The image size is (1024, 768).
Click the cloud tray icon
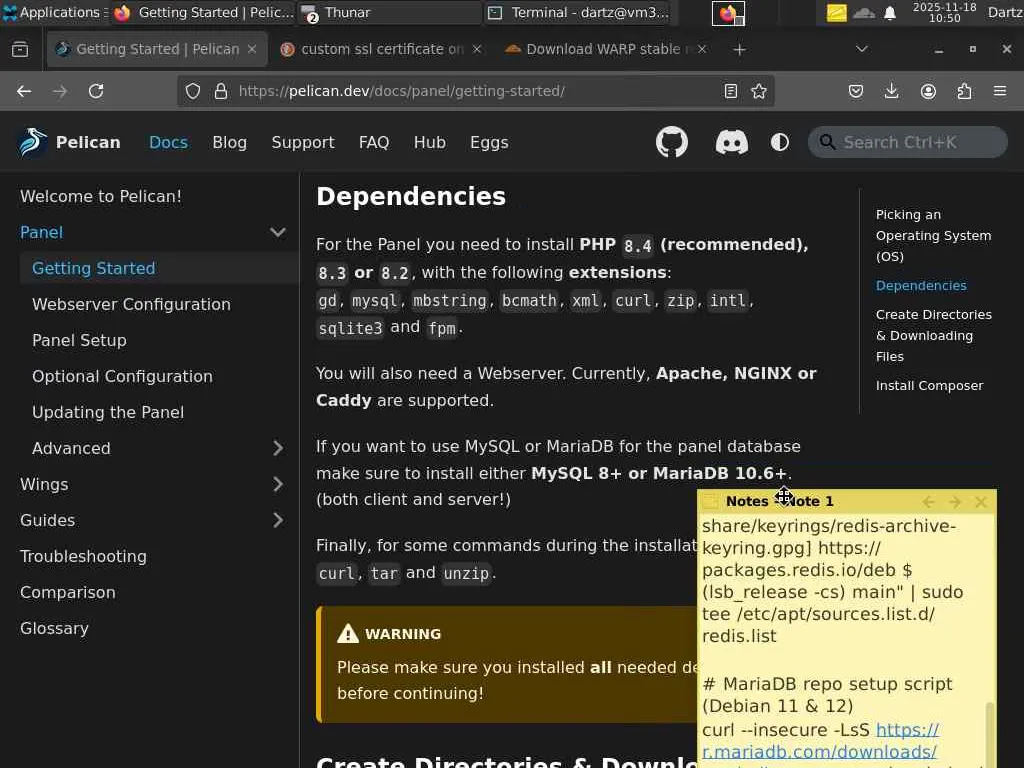tap(863, 12)
